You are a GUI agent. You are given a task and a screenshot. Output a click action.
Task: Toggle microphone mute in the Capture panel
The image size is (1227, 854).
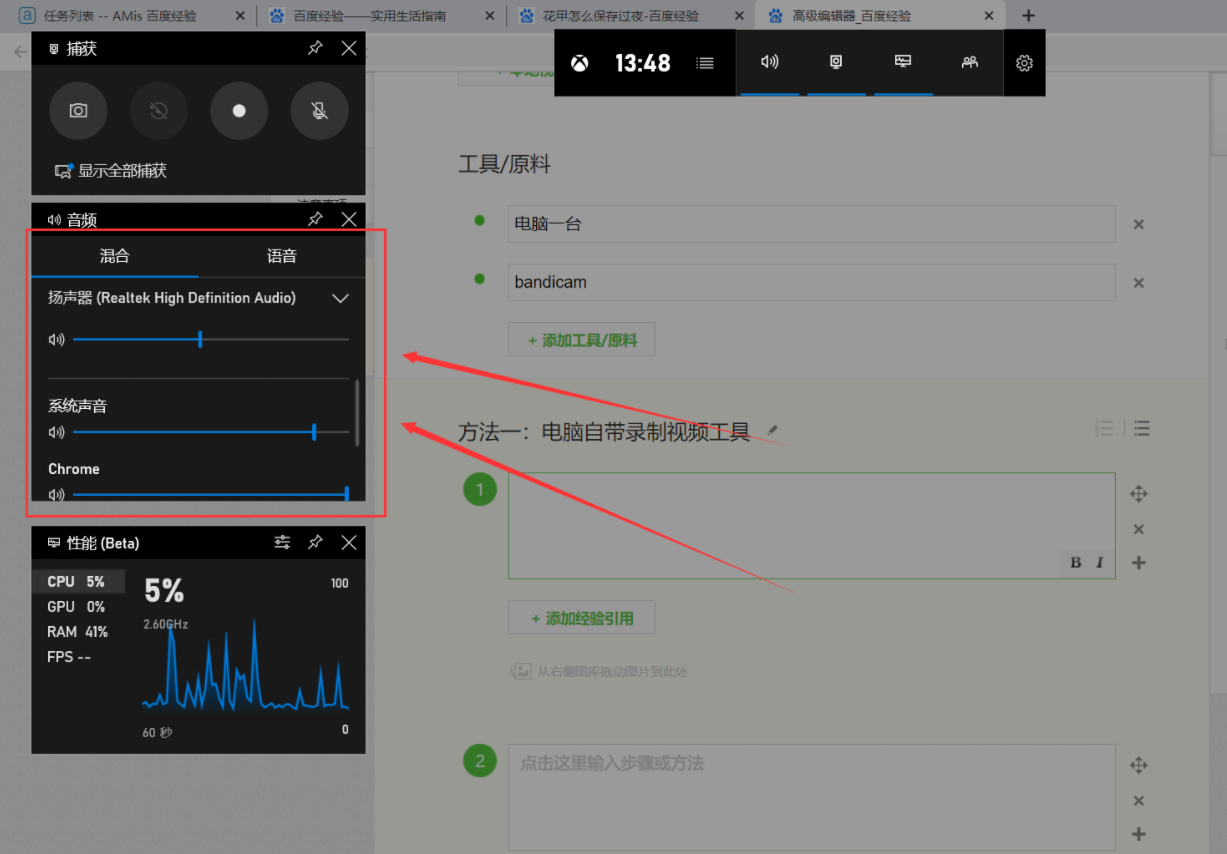tap(319, 111)
